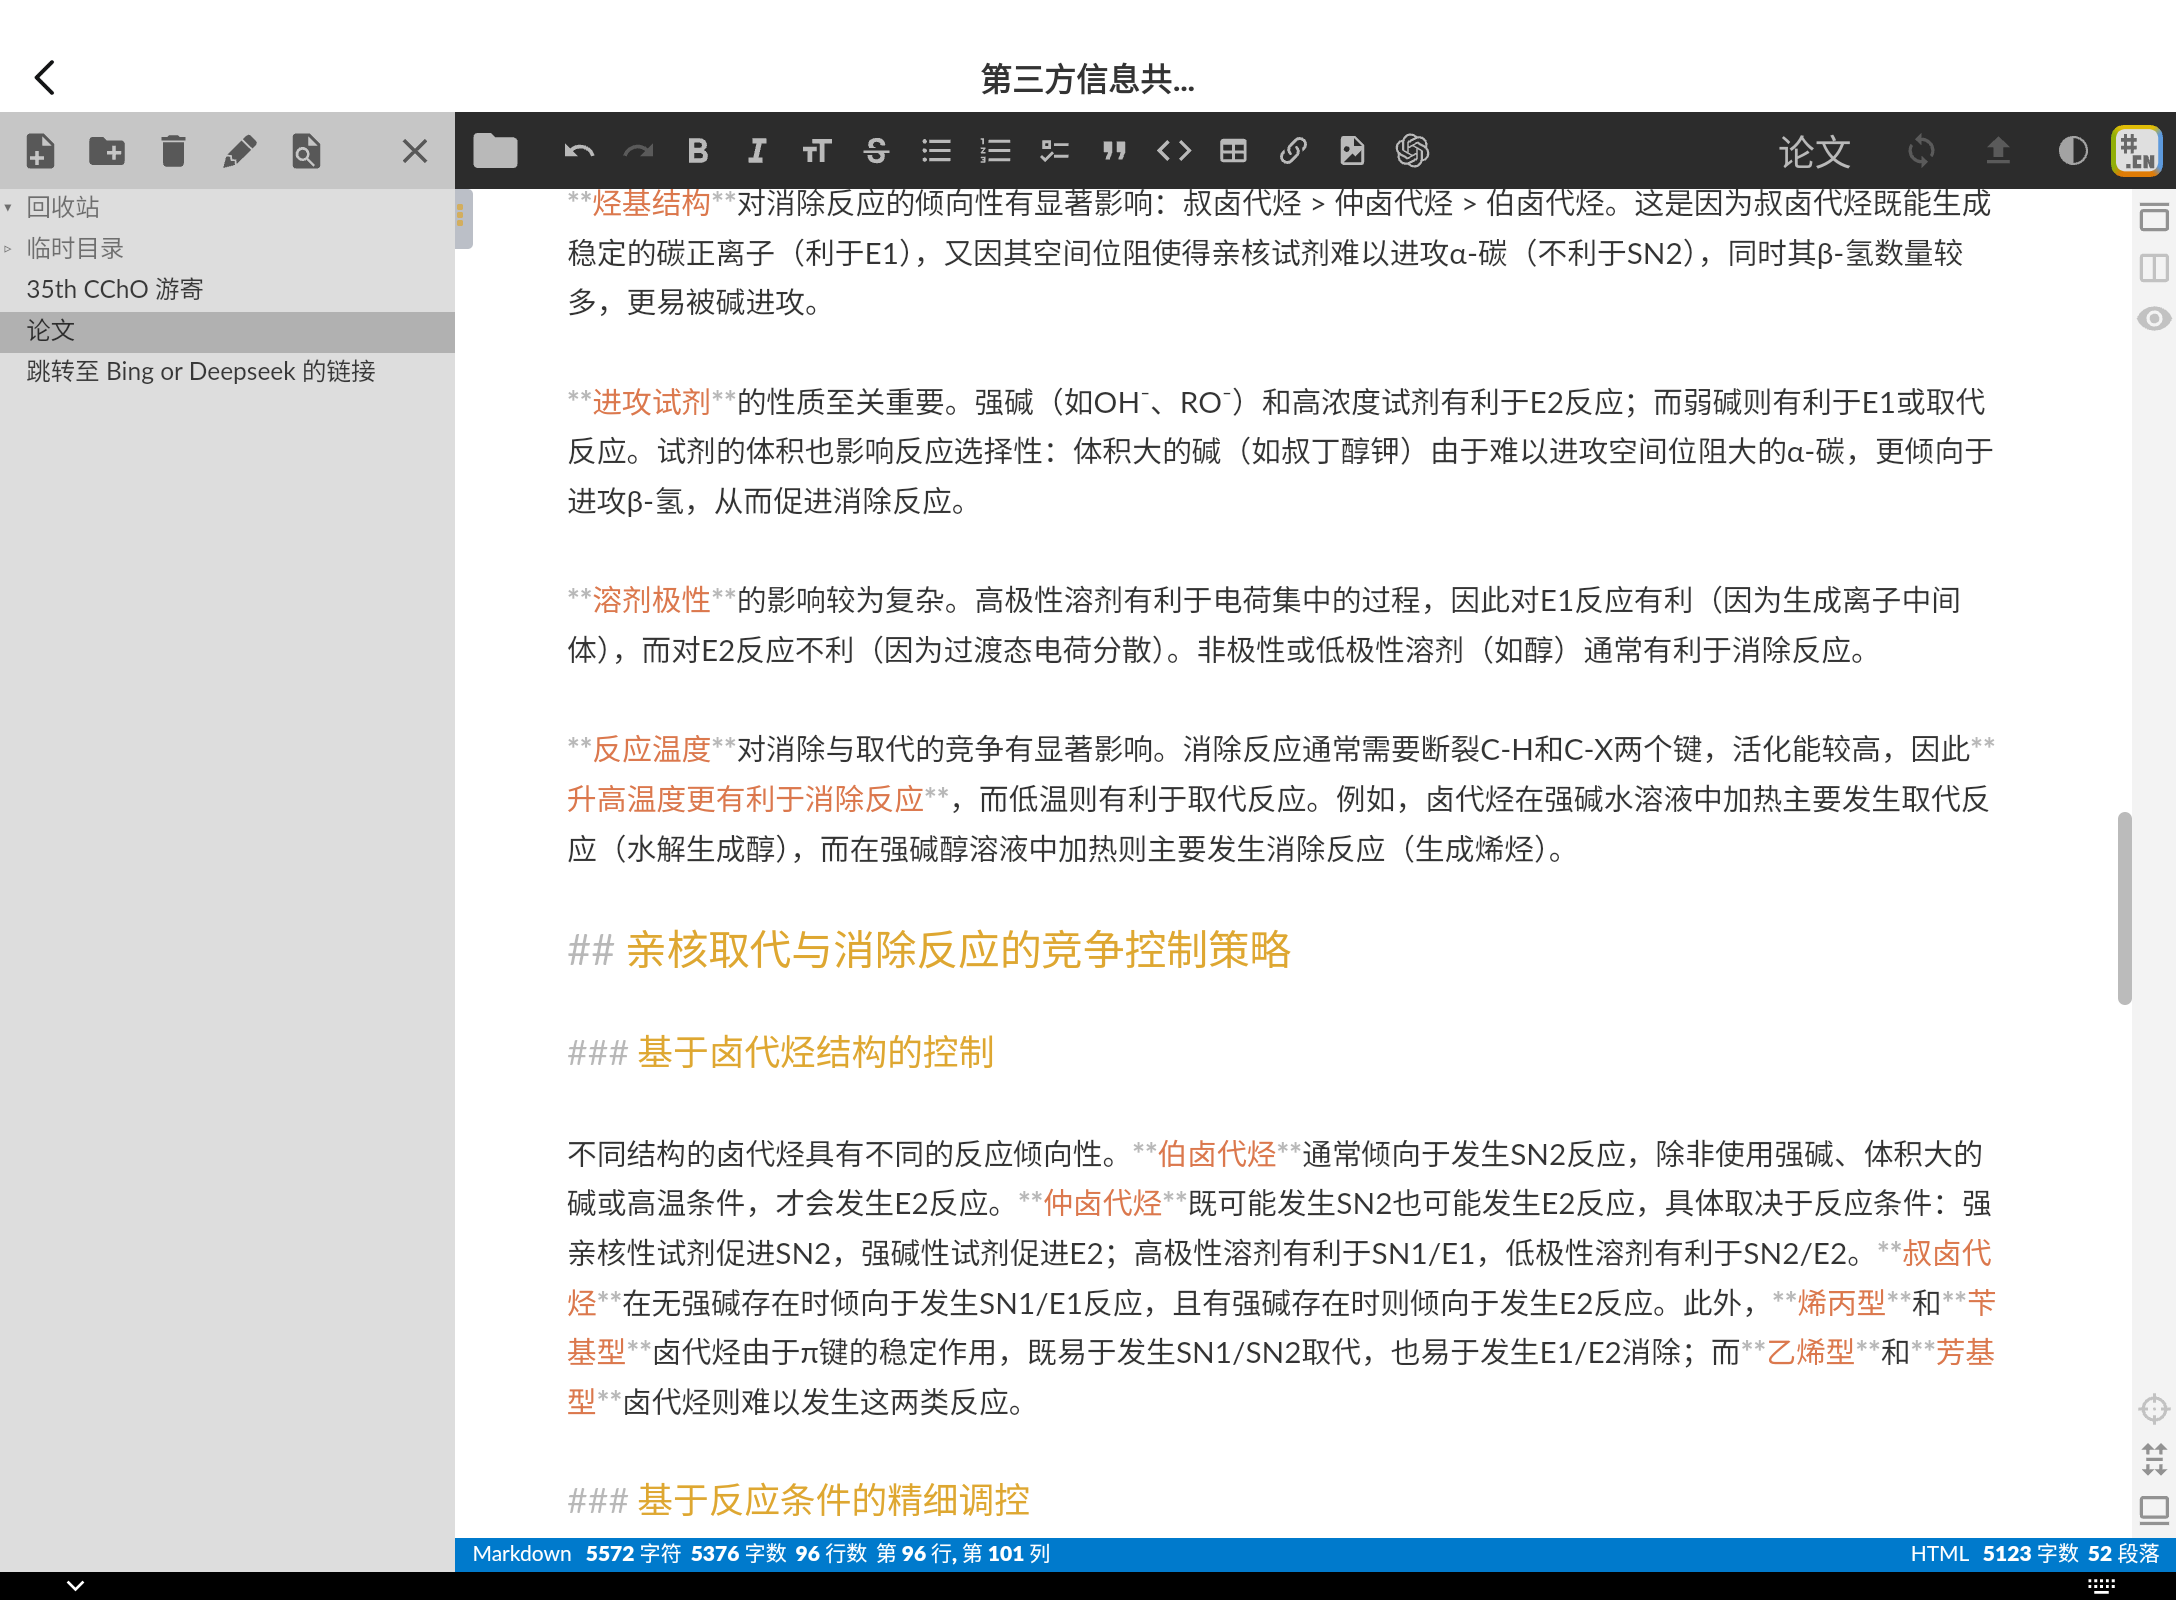
Task: Create a new file in sidebar
Action: coord(40,151)
